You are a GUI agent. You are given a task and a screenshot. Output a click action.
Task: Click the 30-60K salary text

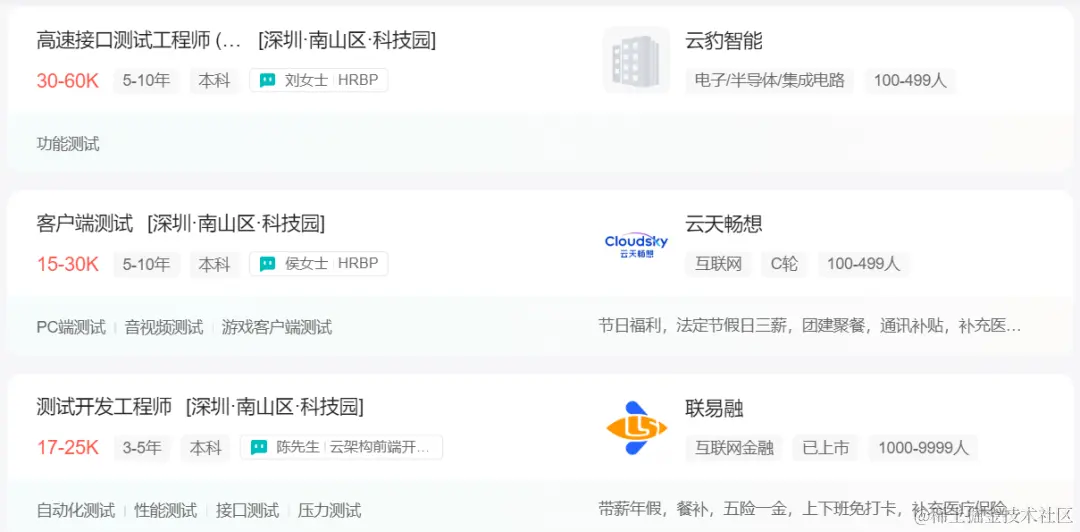coord(68,81)
